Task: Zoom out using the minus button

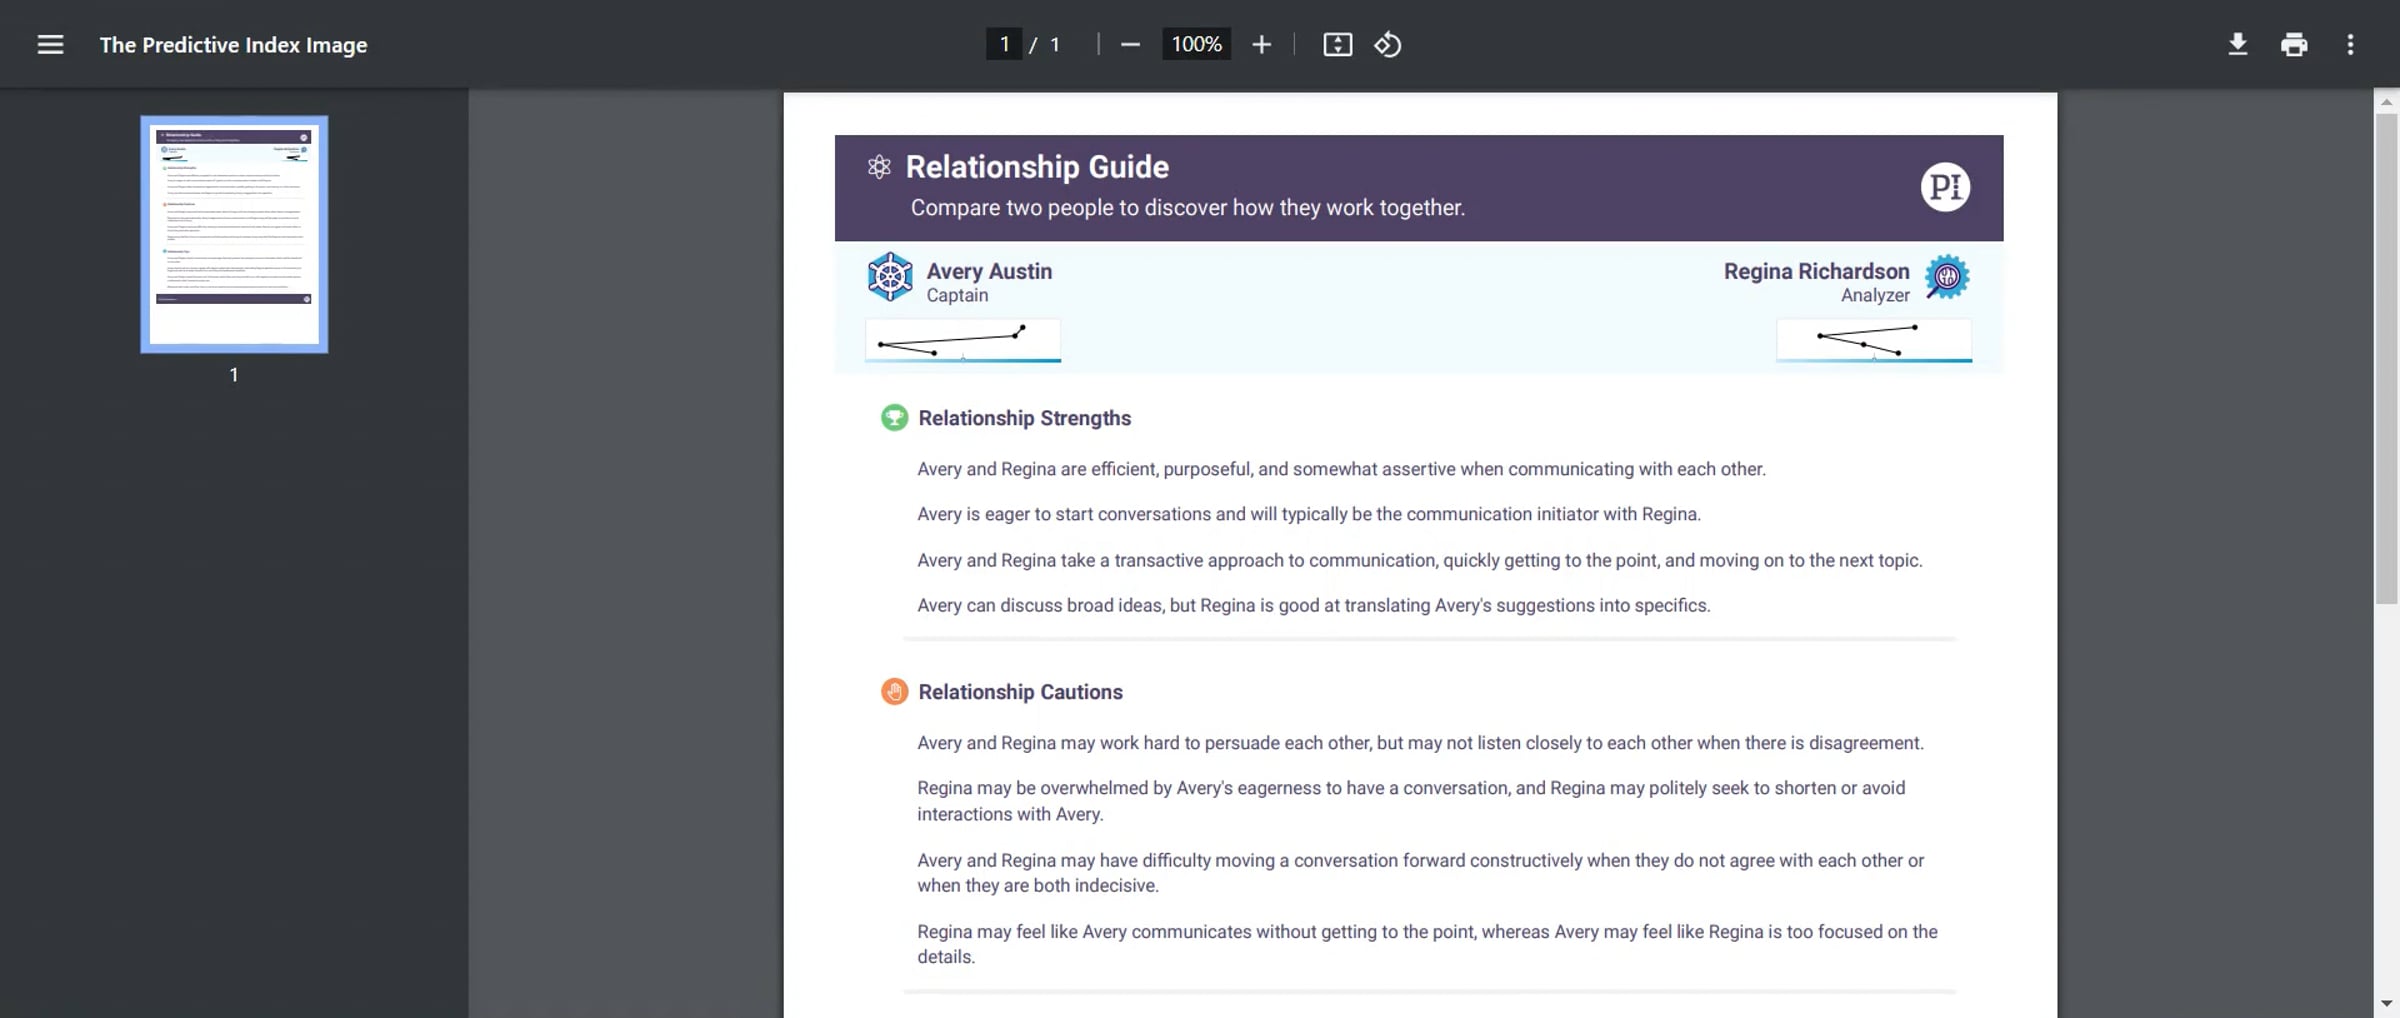Action: pyautogui.click(x=1130, y=44)
